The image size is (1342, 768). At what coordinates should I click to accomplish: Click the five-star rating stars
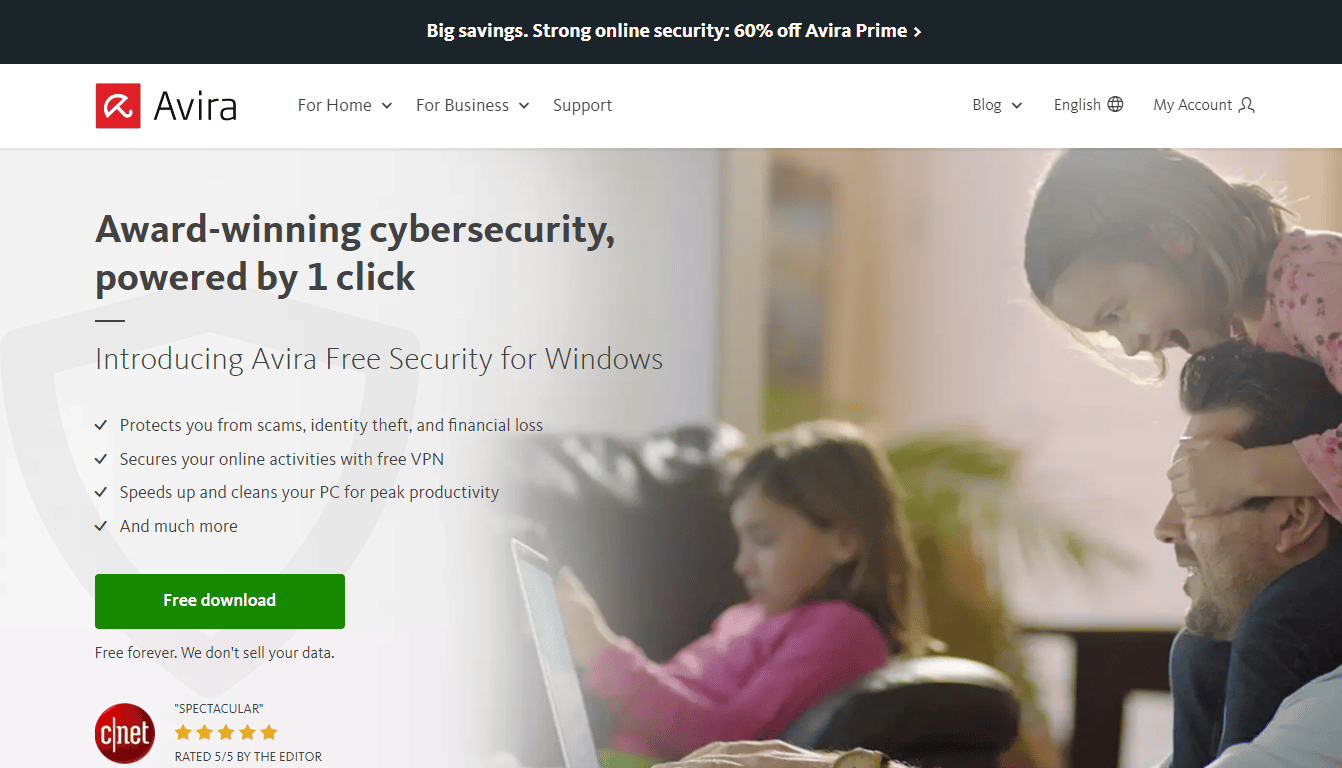[x=226, y=732]
